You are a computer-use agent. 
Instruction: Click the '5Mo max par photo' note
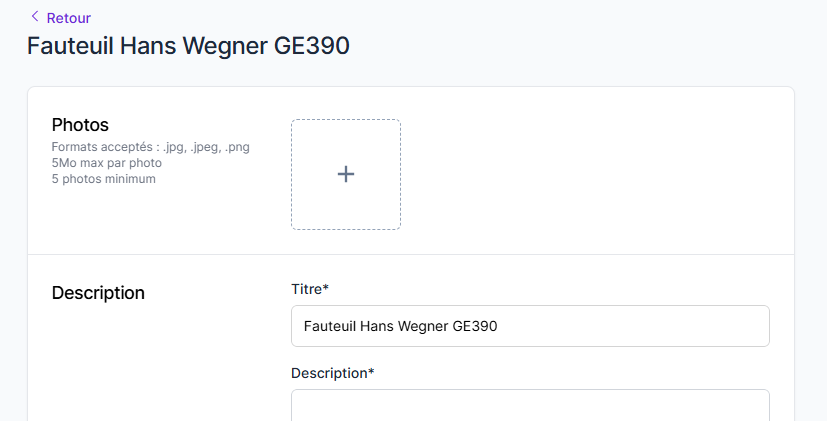click(107, 163)
